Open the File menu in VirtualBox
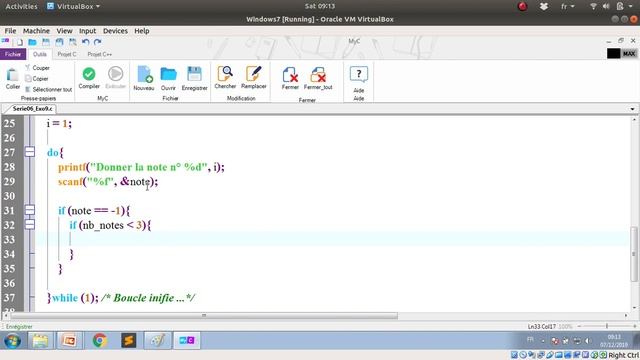 click(10, 31)
